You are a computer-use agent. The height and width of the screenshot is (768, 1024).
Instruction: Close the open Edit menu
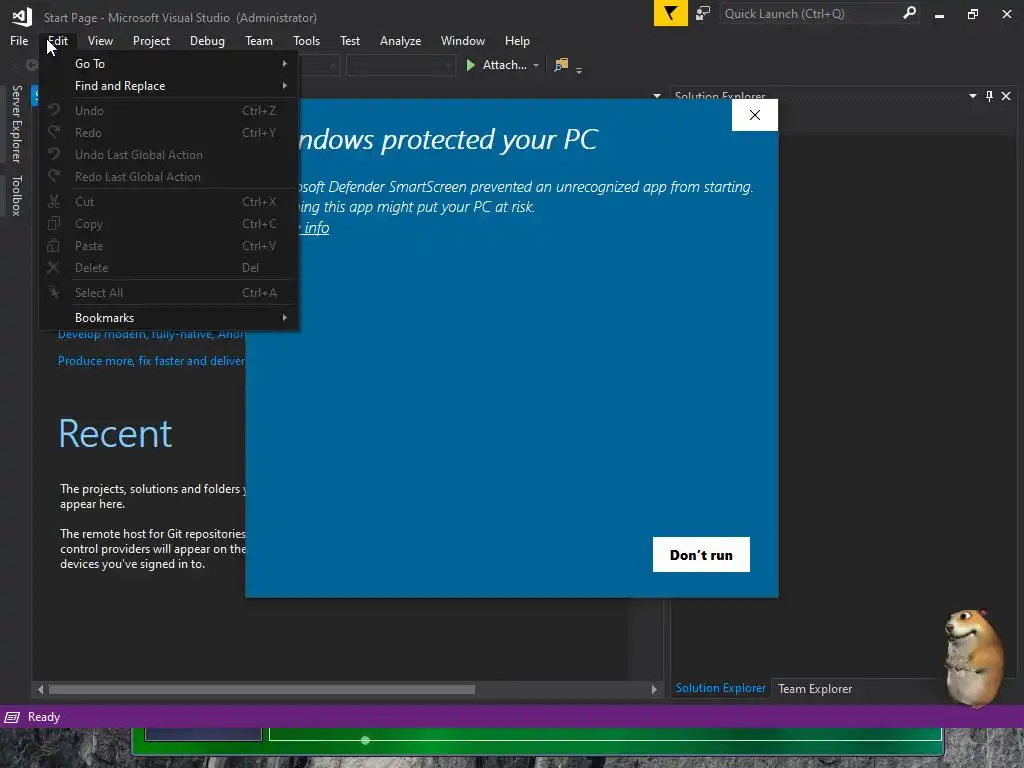pos(57,40)
